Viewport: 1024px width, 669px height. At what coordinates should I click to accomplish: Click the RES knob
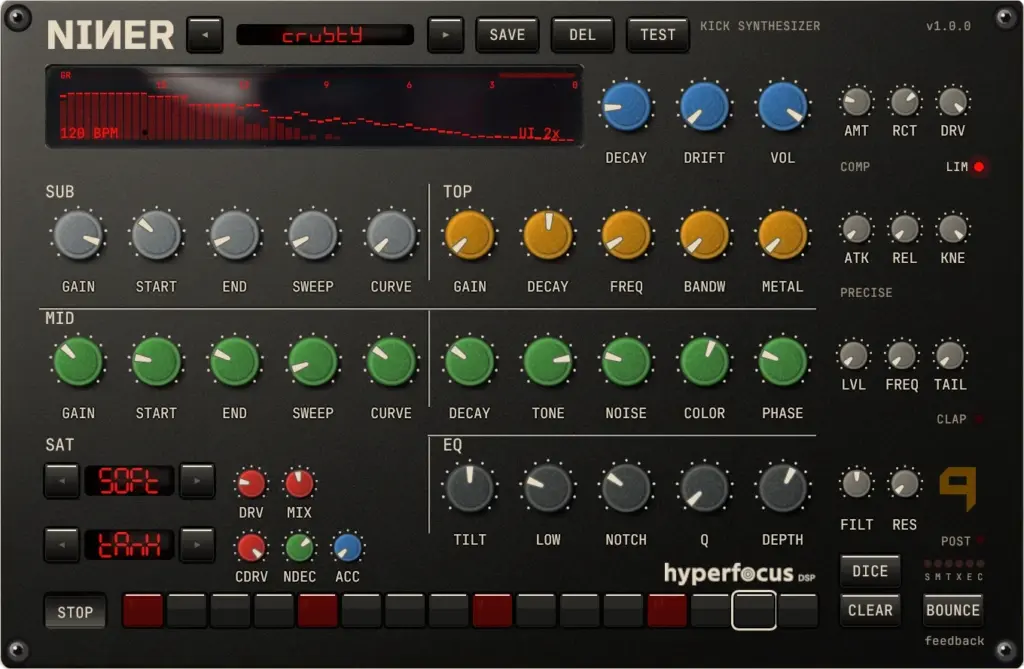pos(904,484)
